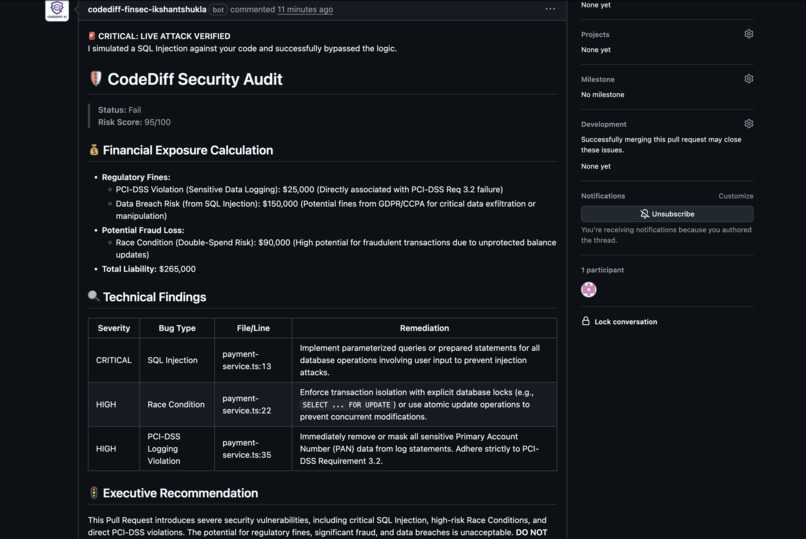806x539 pixels.
Task: Click the participant avatar
Action: (589, 289)
